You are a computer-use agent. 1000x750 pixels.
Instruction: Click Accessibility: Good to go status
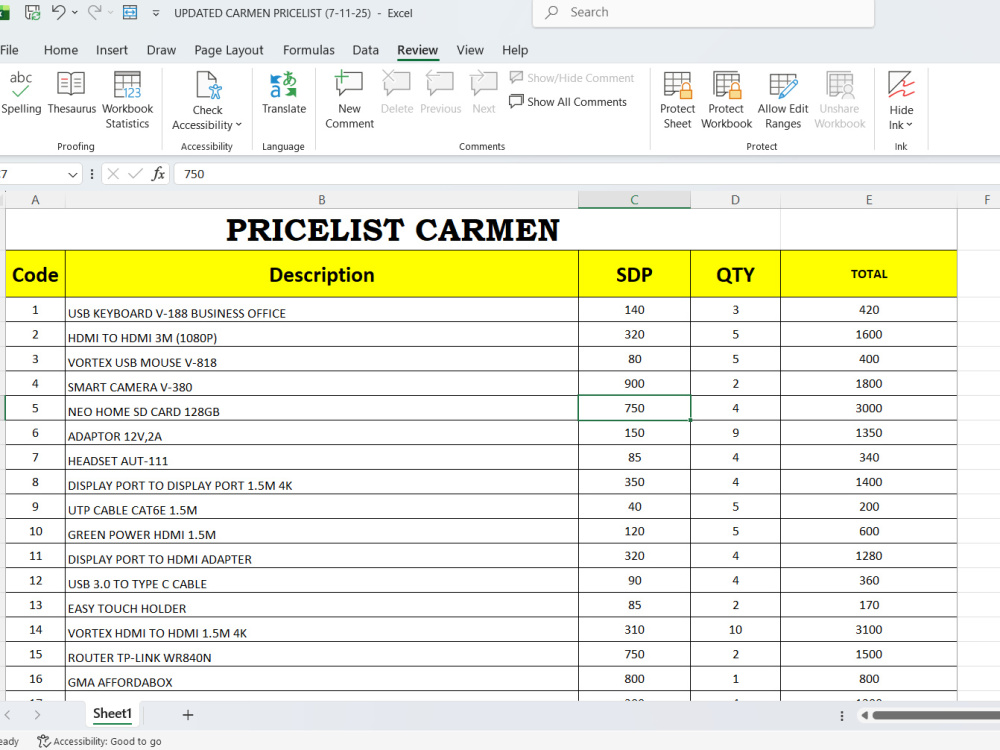pos(99,741)
